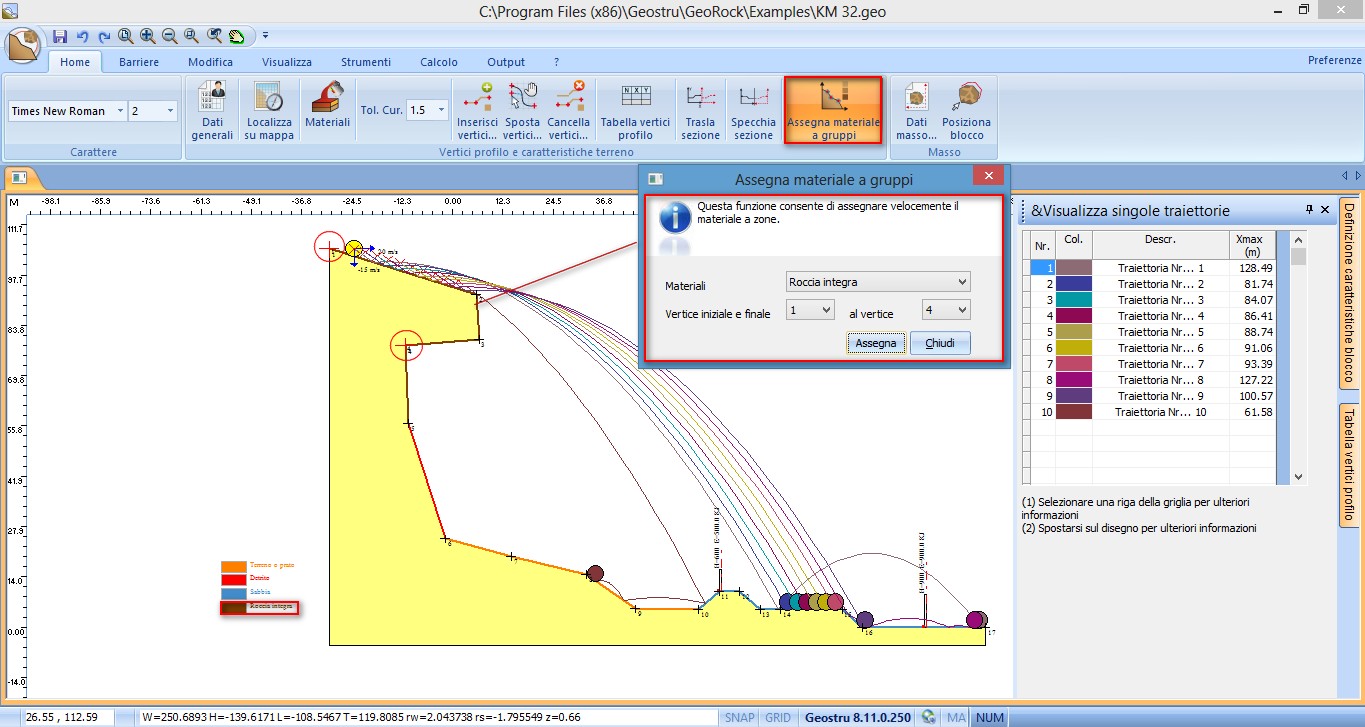Click color swatch of Traiettoria Nr. 1
The image size is (1365, 727).
[x=1074, y=268]
